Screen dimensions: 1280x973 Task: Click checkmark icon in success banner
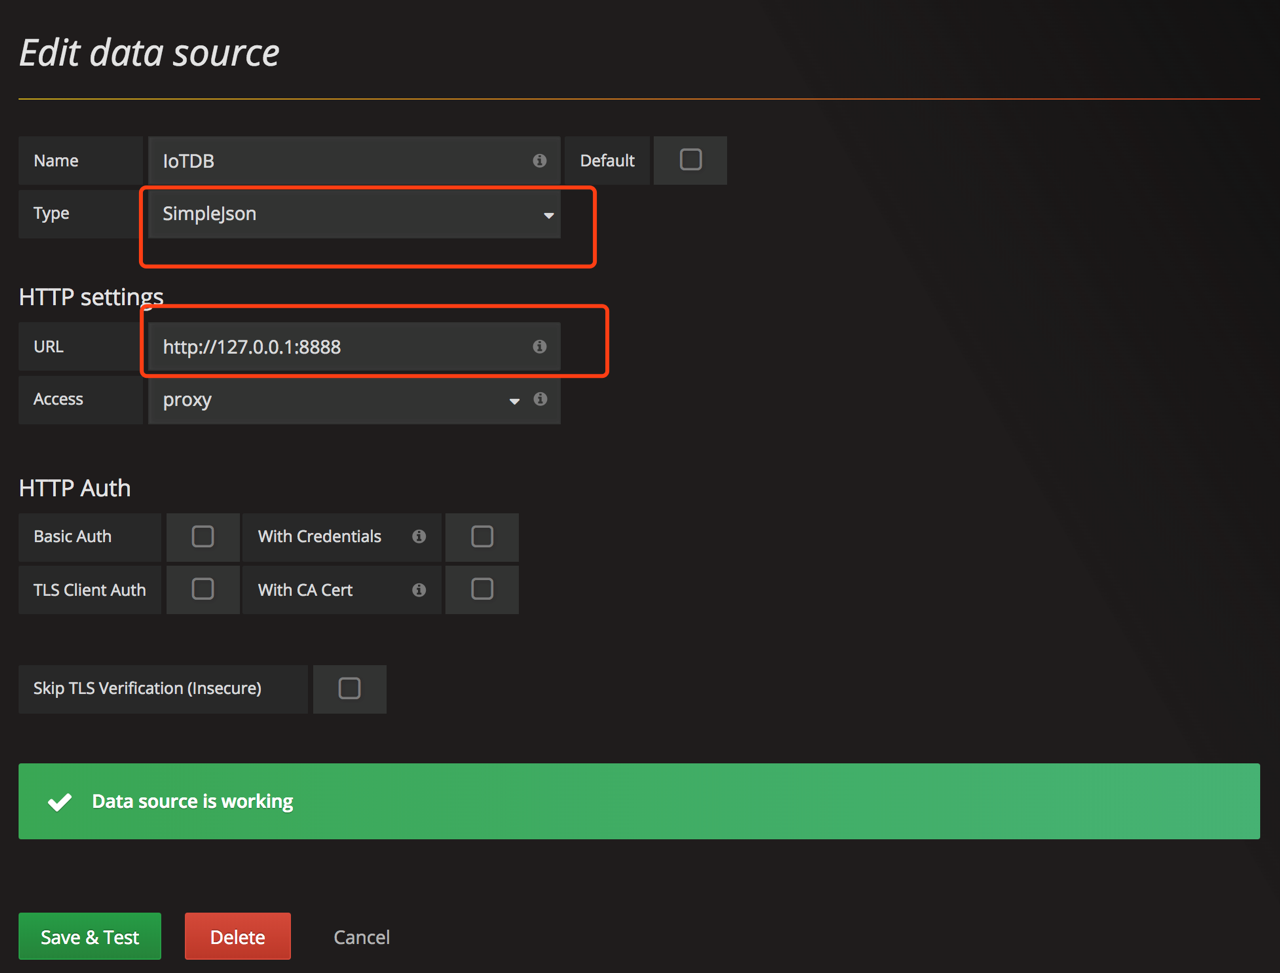(x=60, y=802)
